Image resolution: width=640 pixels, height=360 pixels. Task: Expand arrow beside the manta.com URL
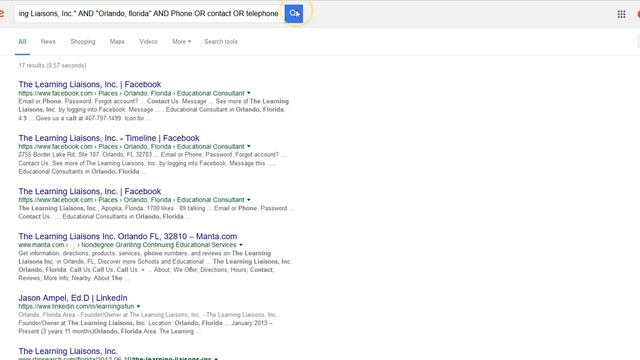coord(241,245)
